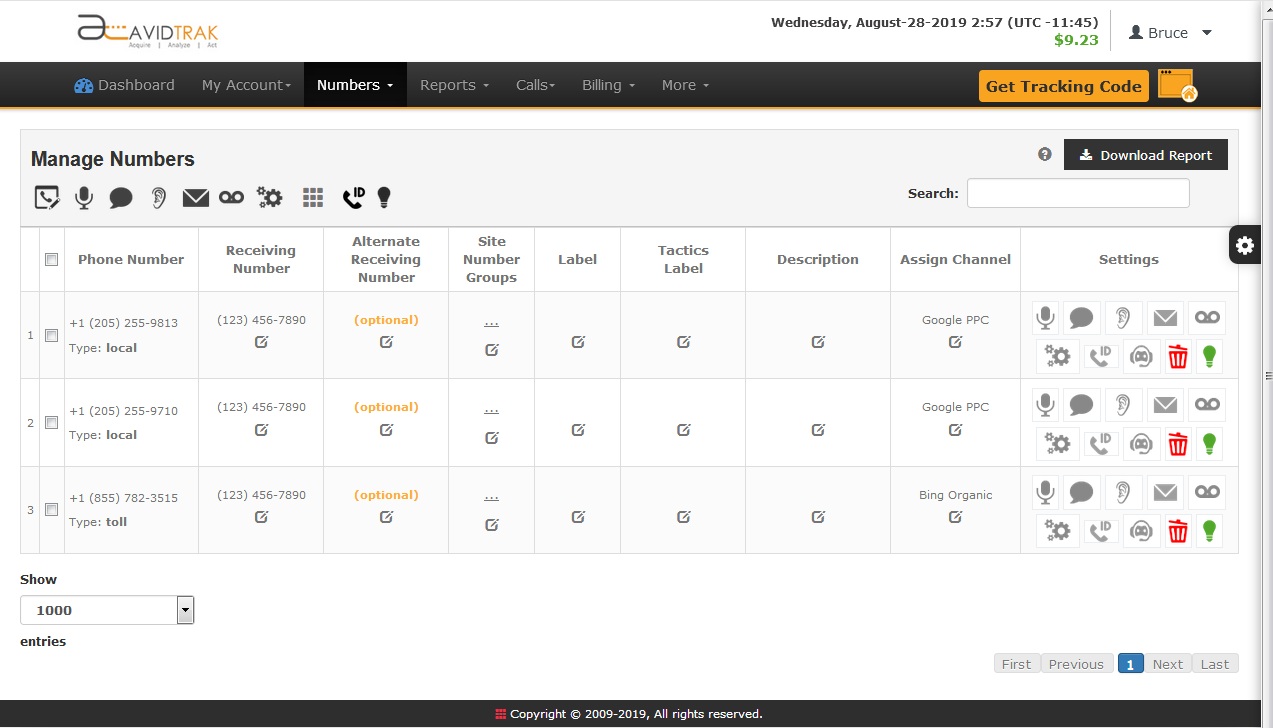Click voicemail setting for number 255-9710
Screen dimensions: 1273x728
pyautogui.click(x=1207, y=405)
